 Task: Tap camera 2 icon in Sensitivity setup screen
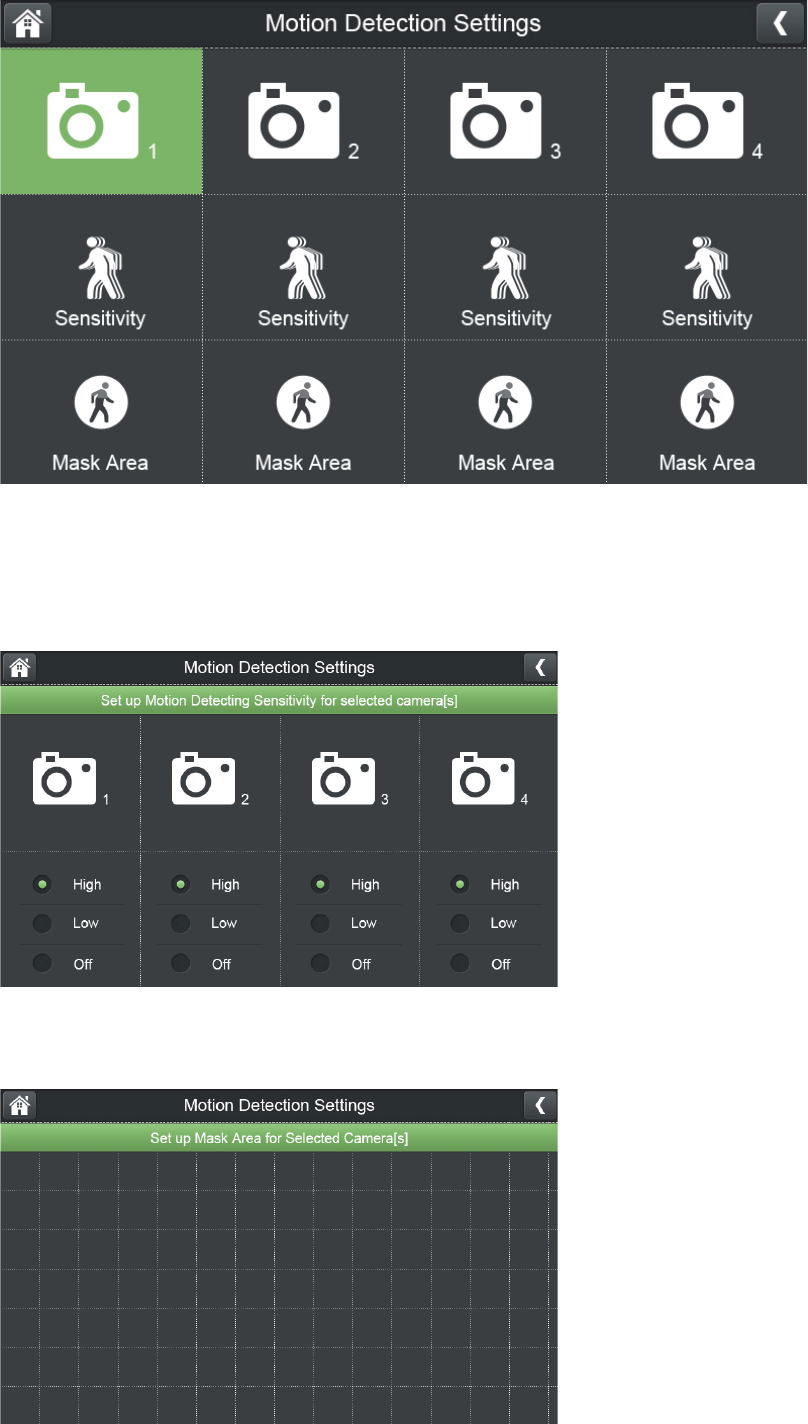point(205,779)
